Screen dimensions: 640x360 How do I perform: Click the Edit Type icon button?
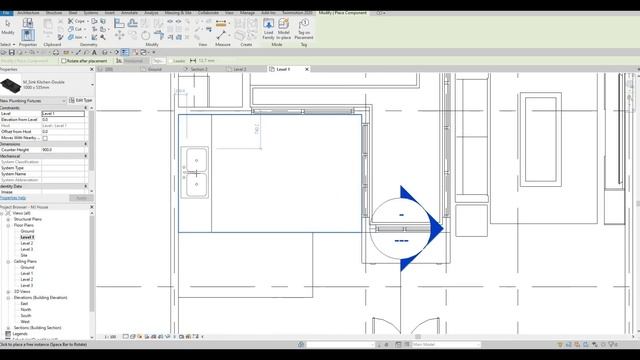click(81, 100)
